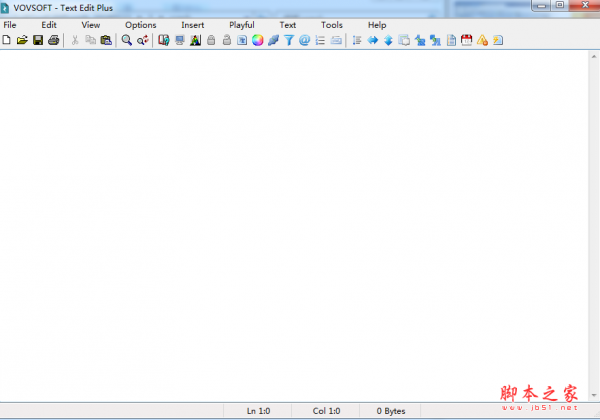The image size is (600, 420).
Task: Click the 'Col 1:0' status bar entry
Action: pyautogui.click(x=326, y=411)
